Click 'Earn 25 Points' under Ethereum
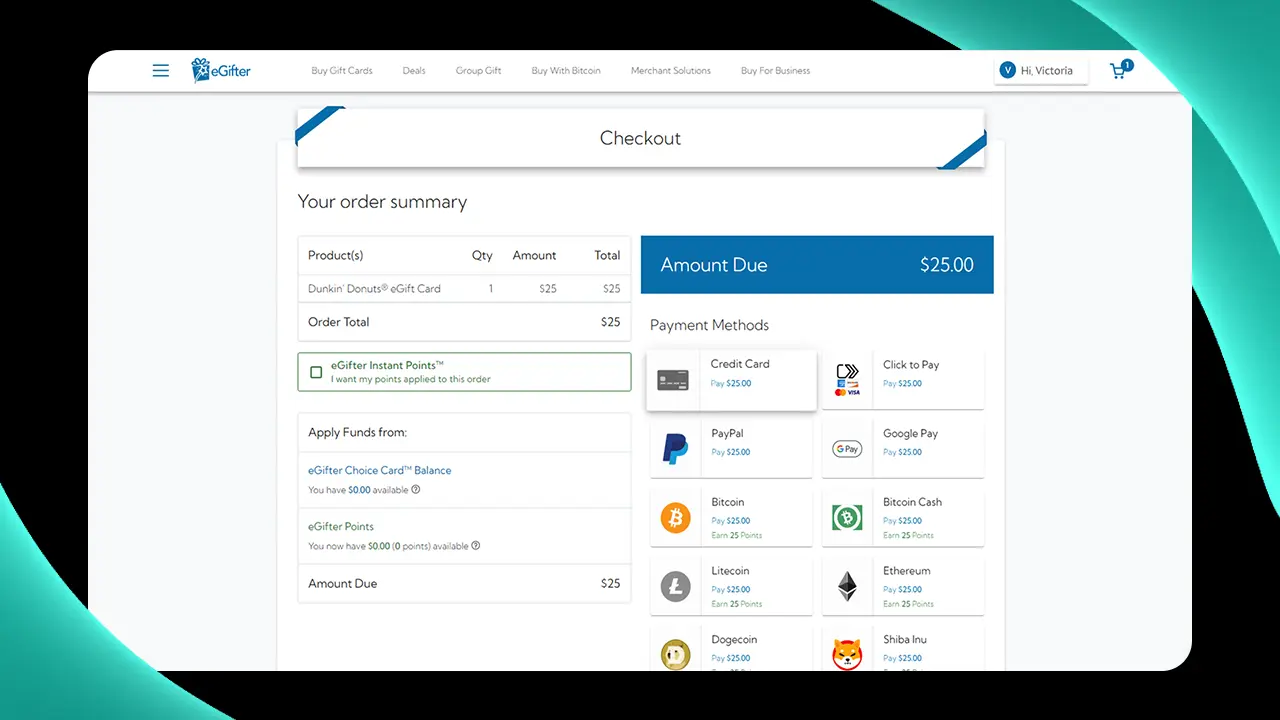Image resolution: width=1280 pixels, height=720 pixels. [909, 604]
